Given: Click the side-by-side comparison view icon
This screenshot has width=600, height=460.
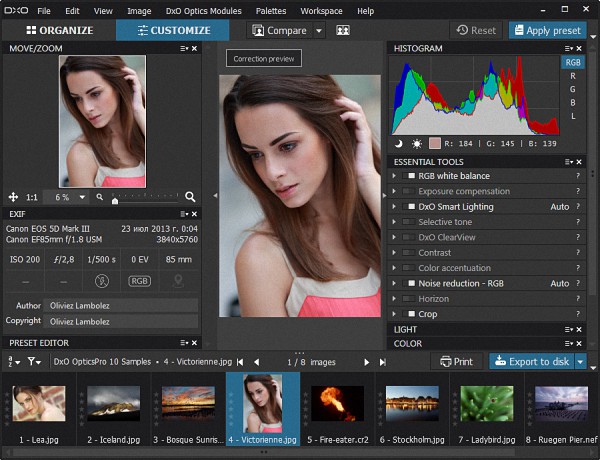Looking at the screenshot, I should tap(343, 30).
